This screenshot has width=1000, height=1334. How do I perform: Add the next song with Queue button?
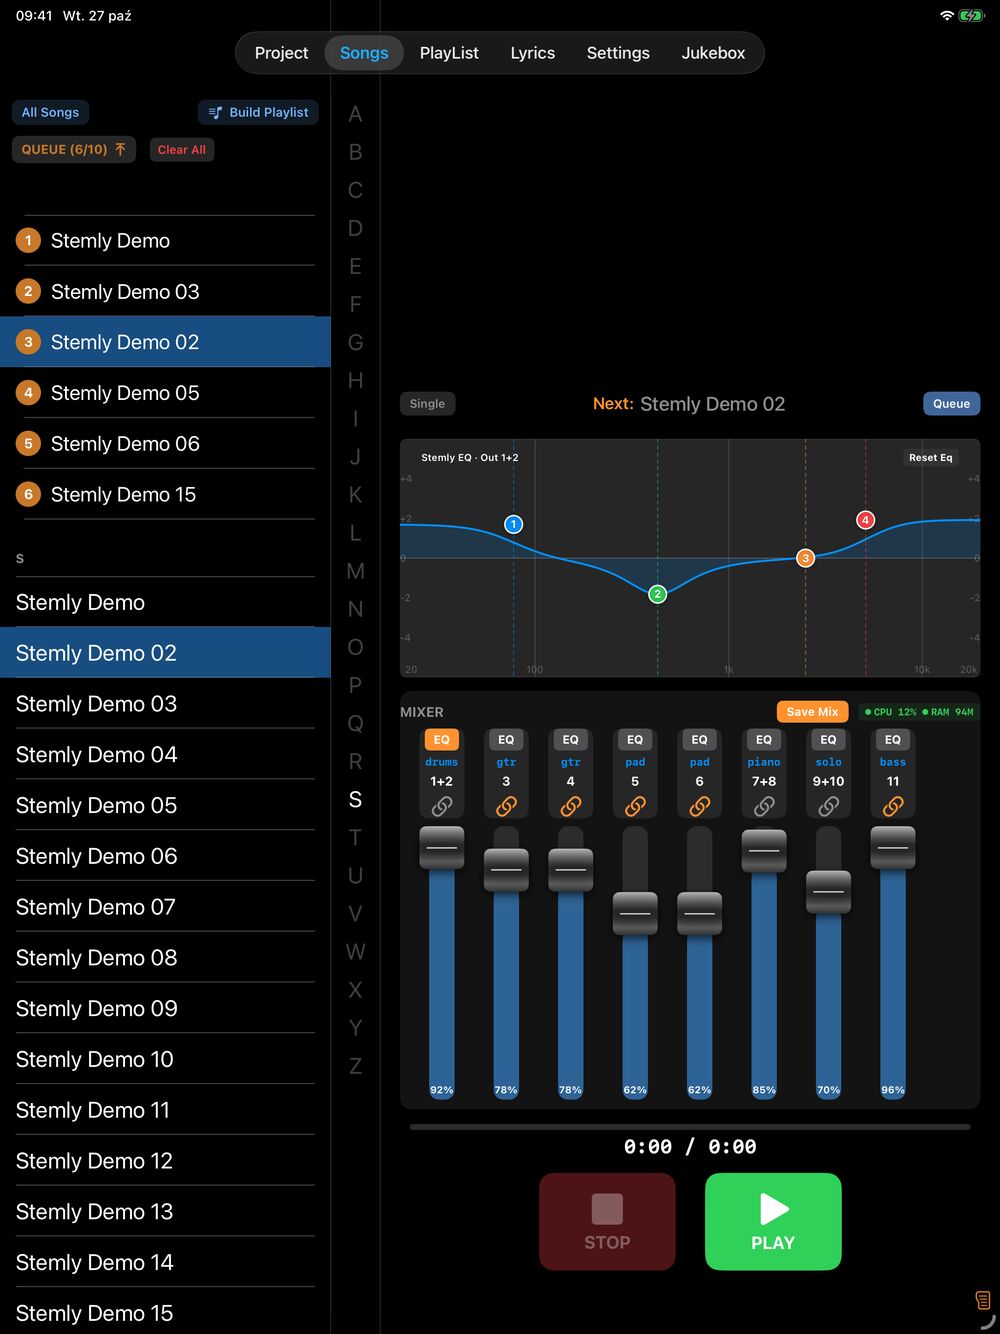tap(951, 404)
